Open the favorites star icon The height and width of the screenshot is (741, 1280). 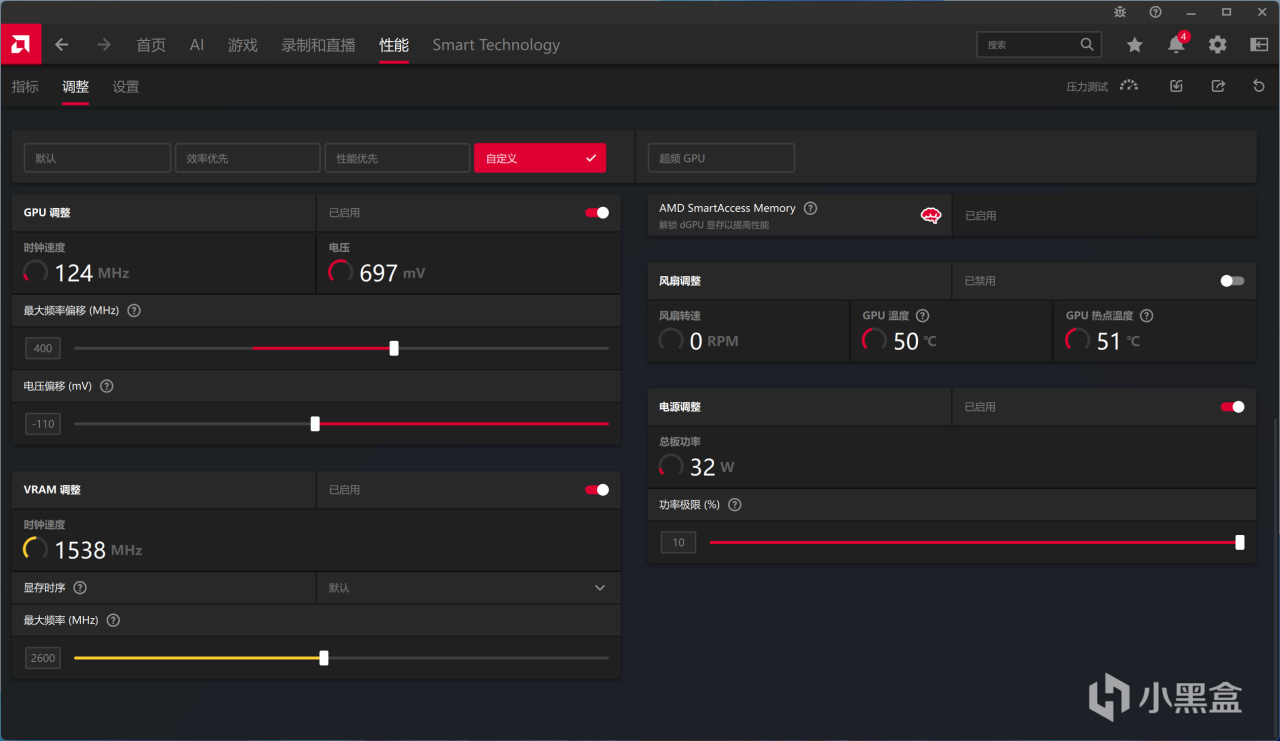coord(1134,45)
